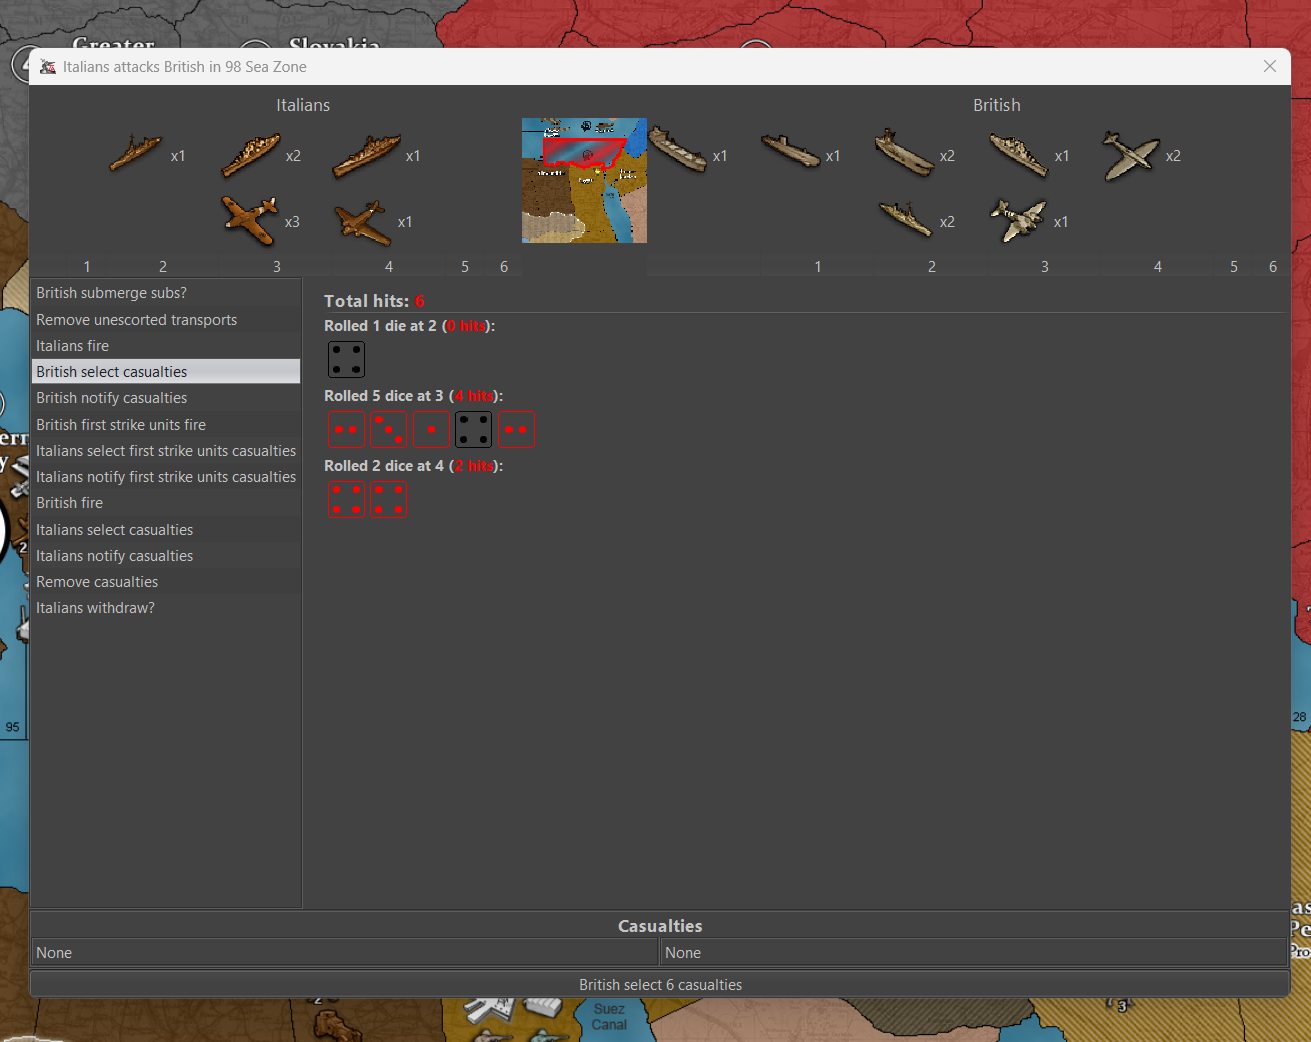Choose the "British select casualties" step

click(111, 372)
